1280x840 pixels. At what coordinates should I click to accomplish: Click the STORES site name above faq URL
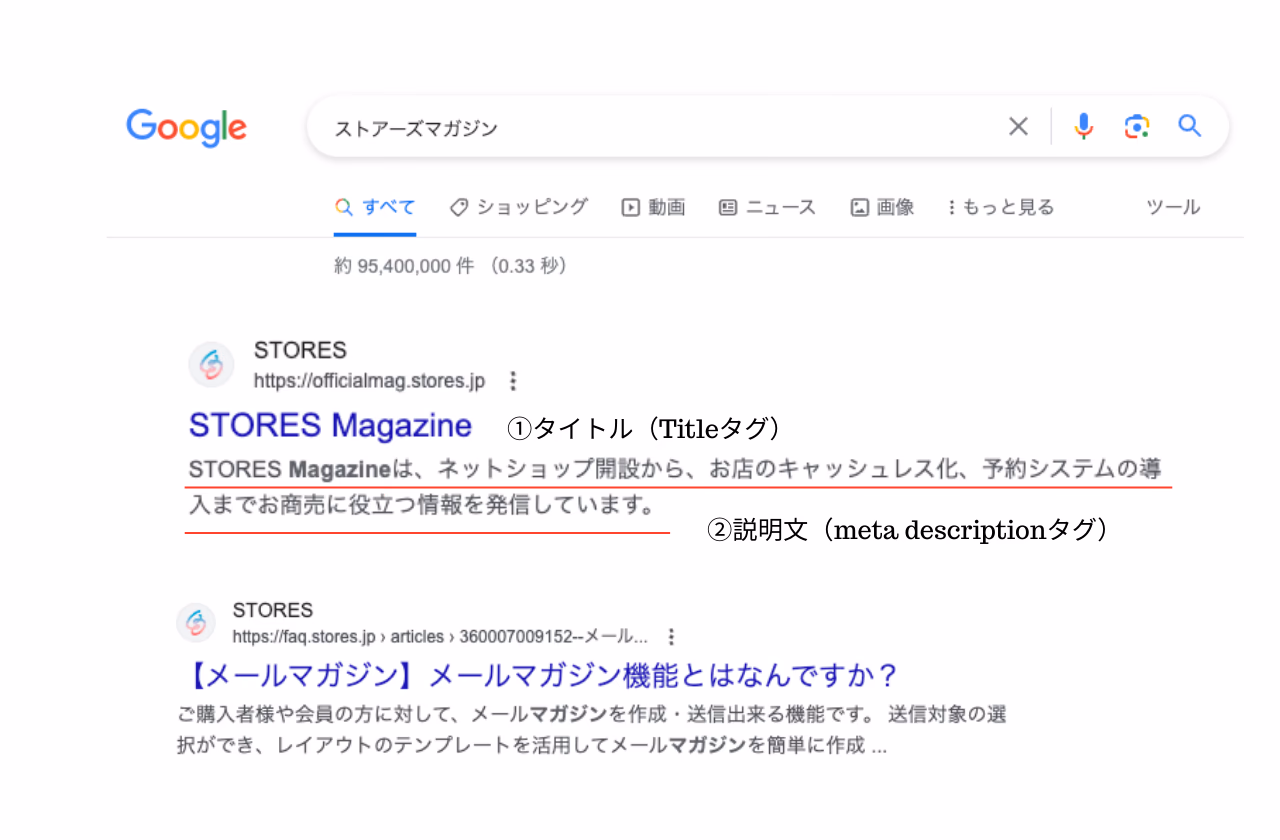pyautogui.click(x=272, y=610)
